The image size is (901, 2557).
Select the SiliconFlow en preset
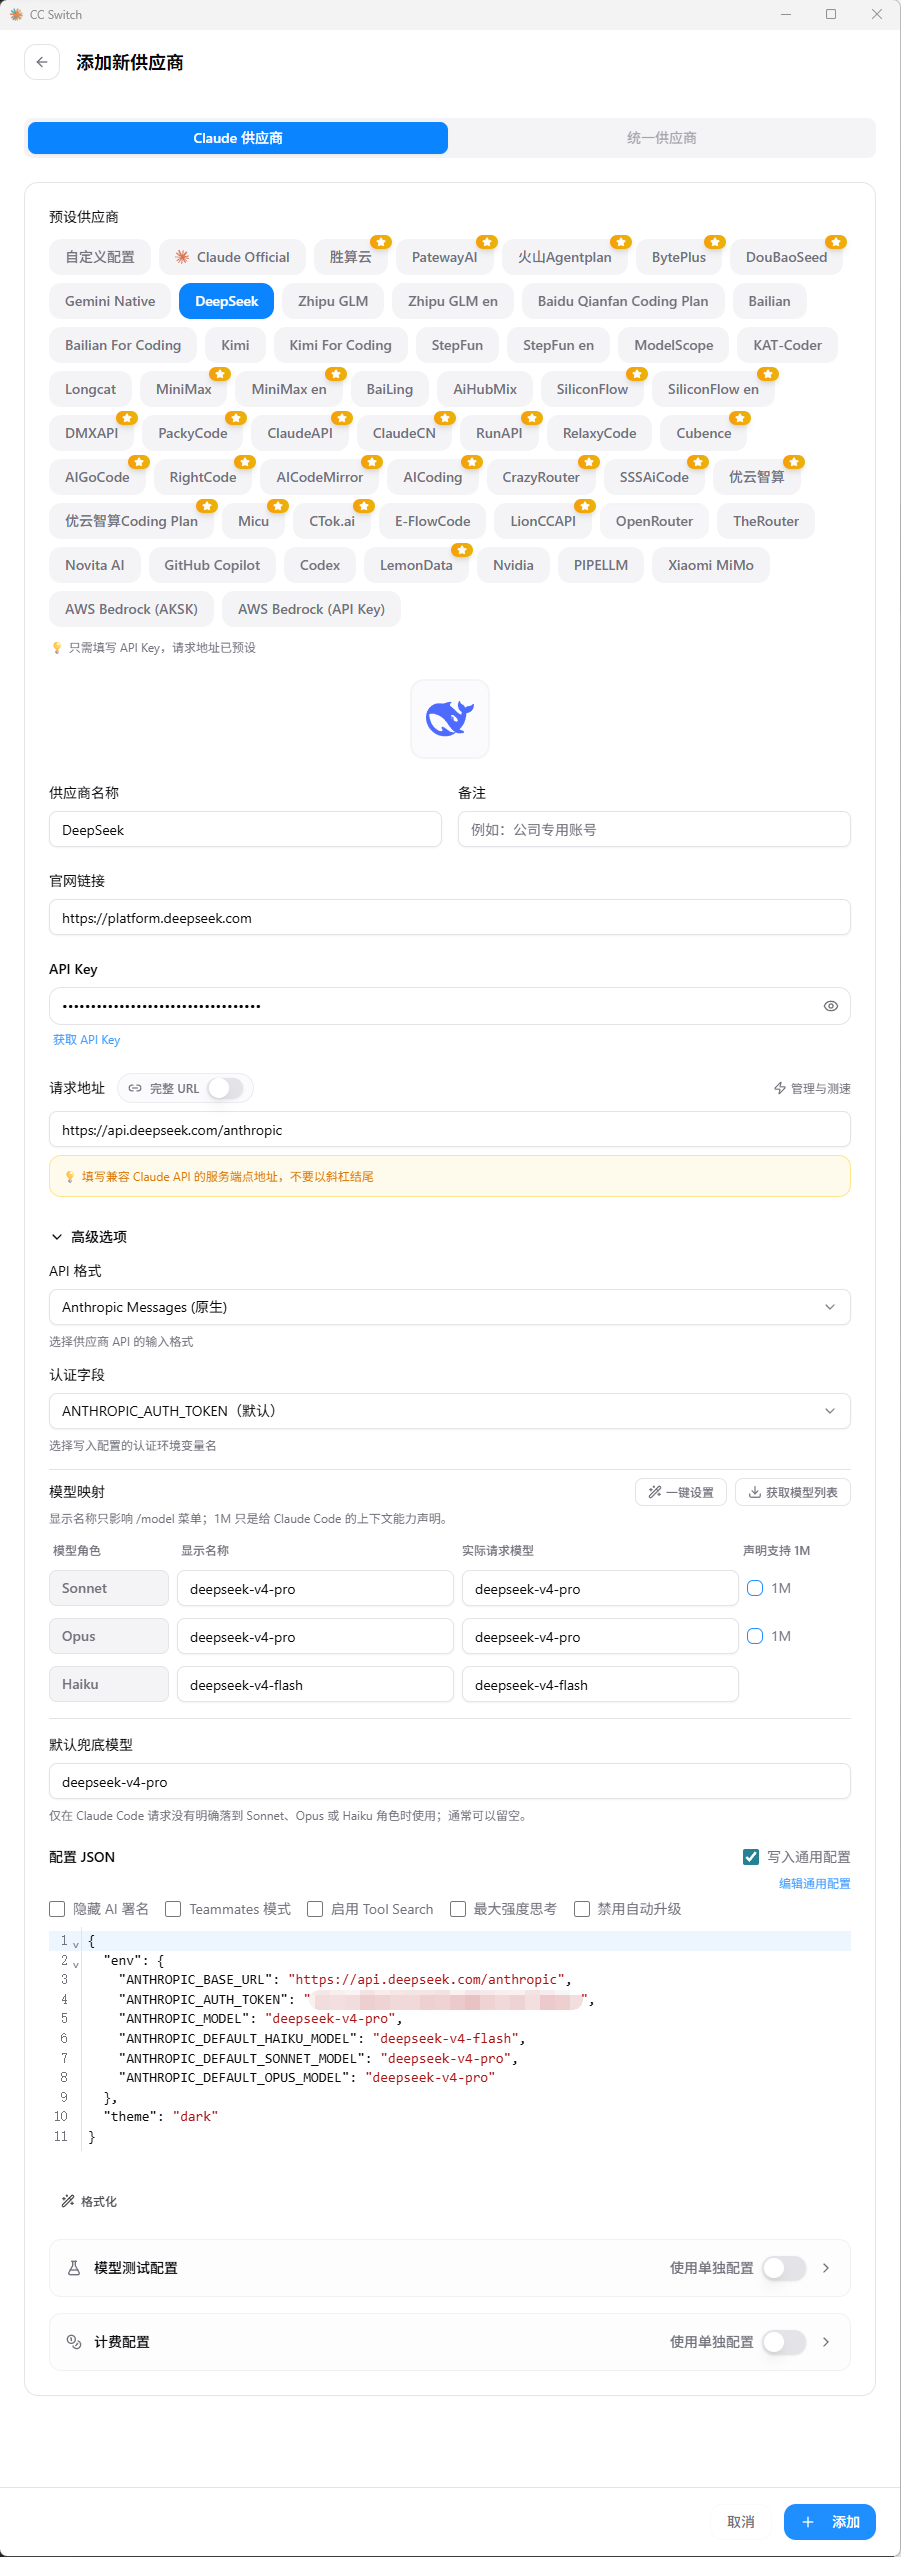pos(713,389)
